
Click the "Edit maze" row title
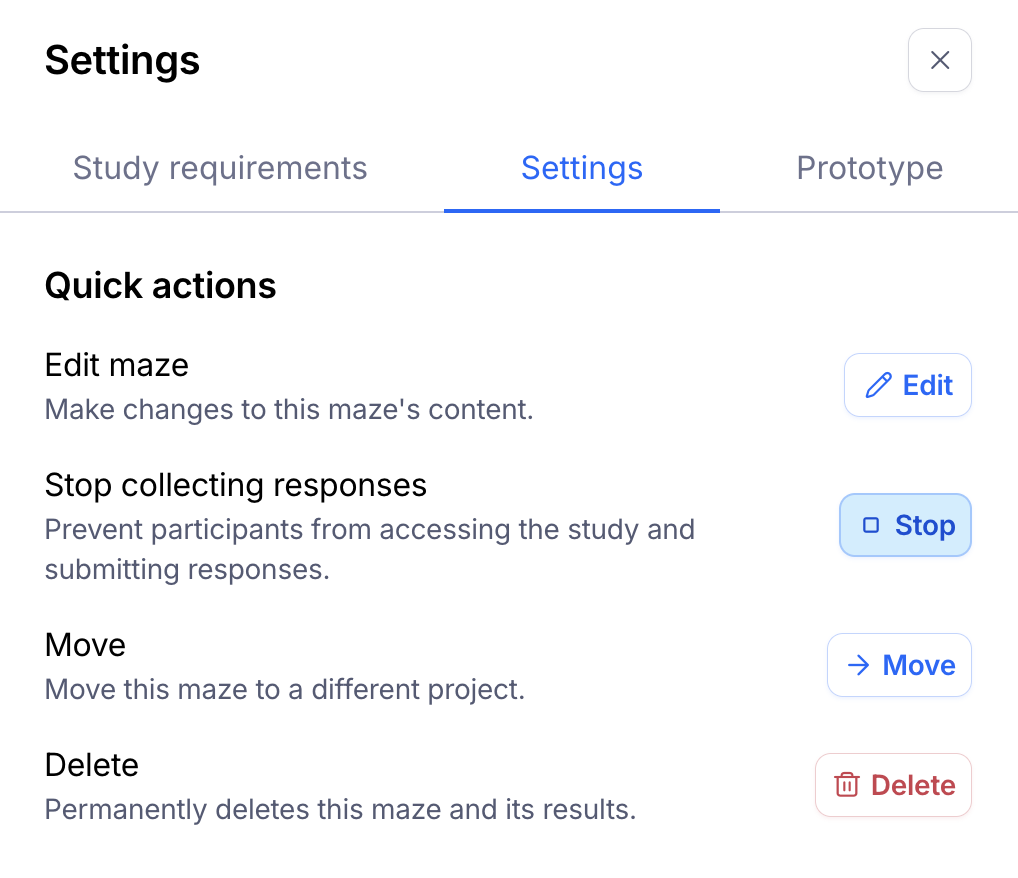coord(117,365)
